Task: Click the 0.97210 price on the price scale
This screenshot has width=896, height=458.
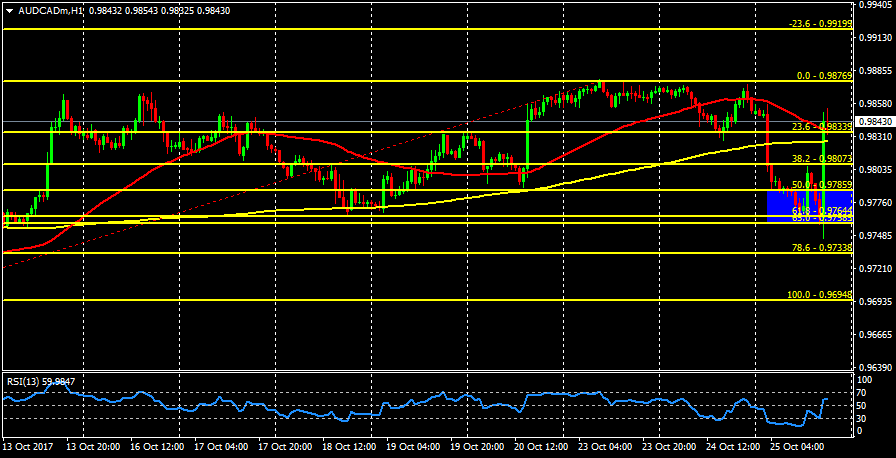Action: pos(876,269)
